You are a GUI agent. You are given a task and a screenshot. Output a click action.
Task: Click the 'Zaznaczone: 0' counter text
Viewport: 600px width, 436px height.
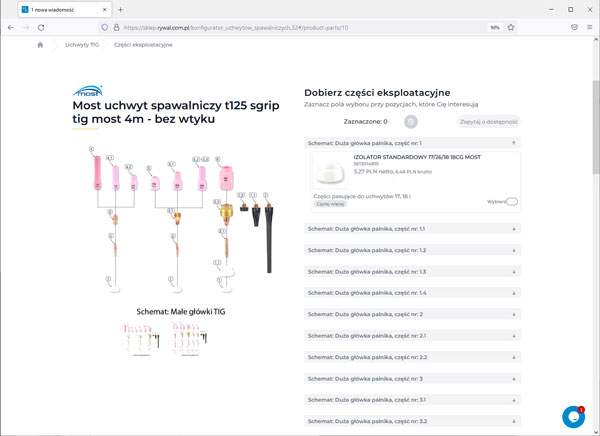click(x=365, y=122)
